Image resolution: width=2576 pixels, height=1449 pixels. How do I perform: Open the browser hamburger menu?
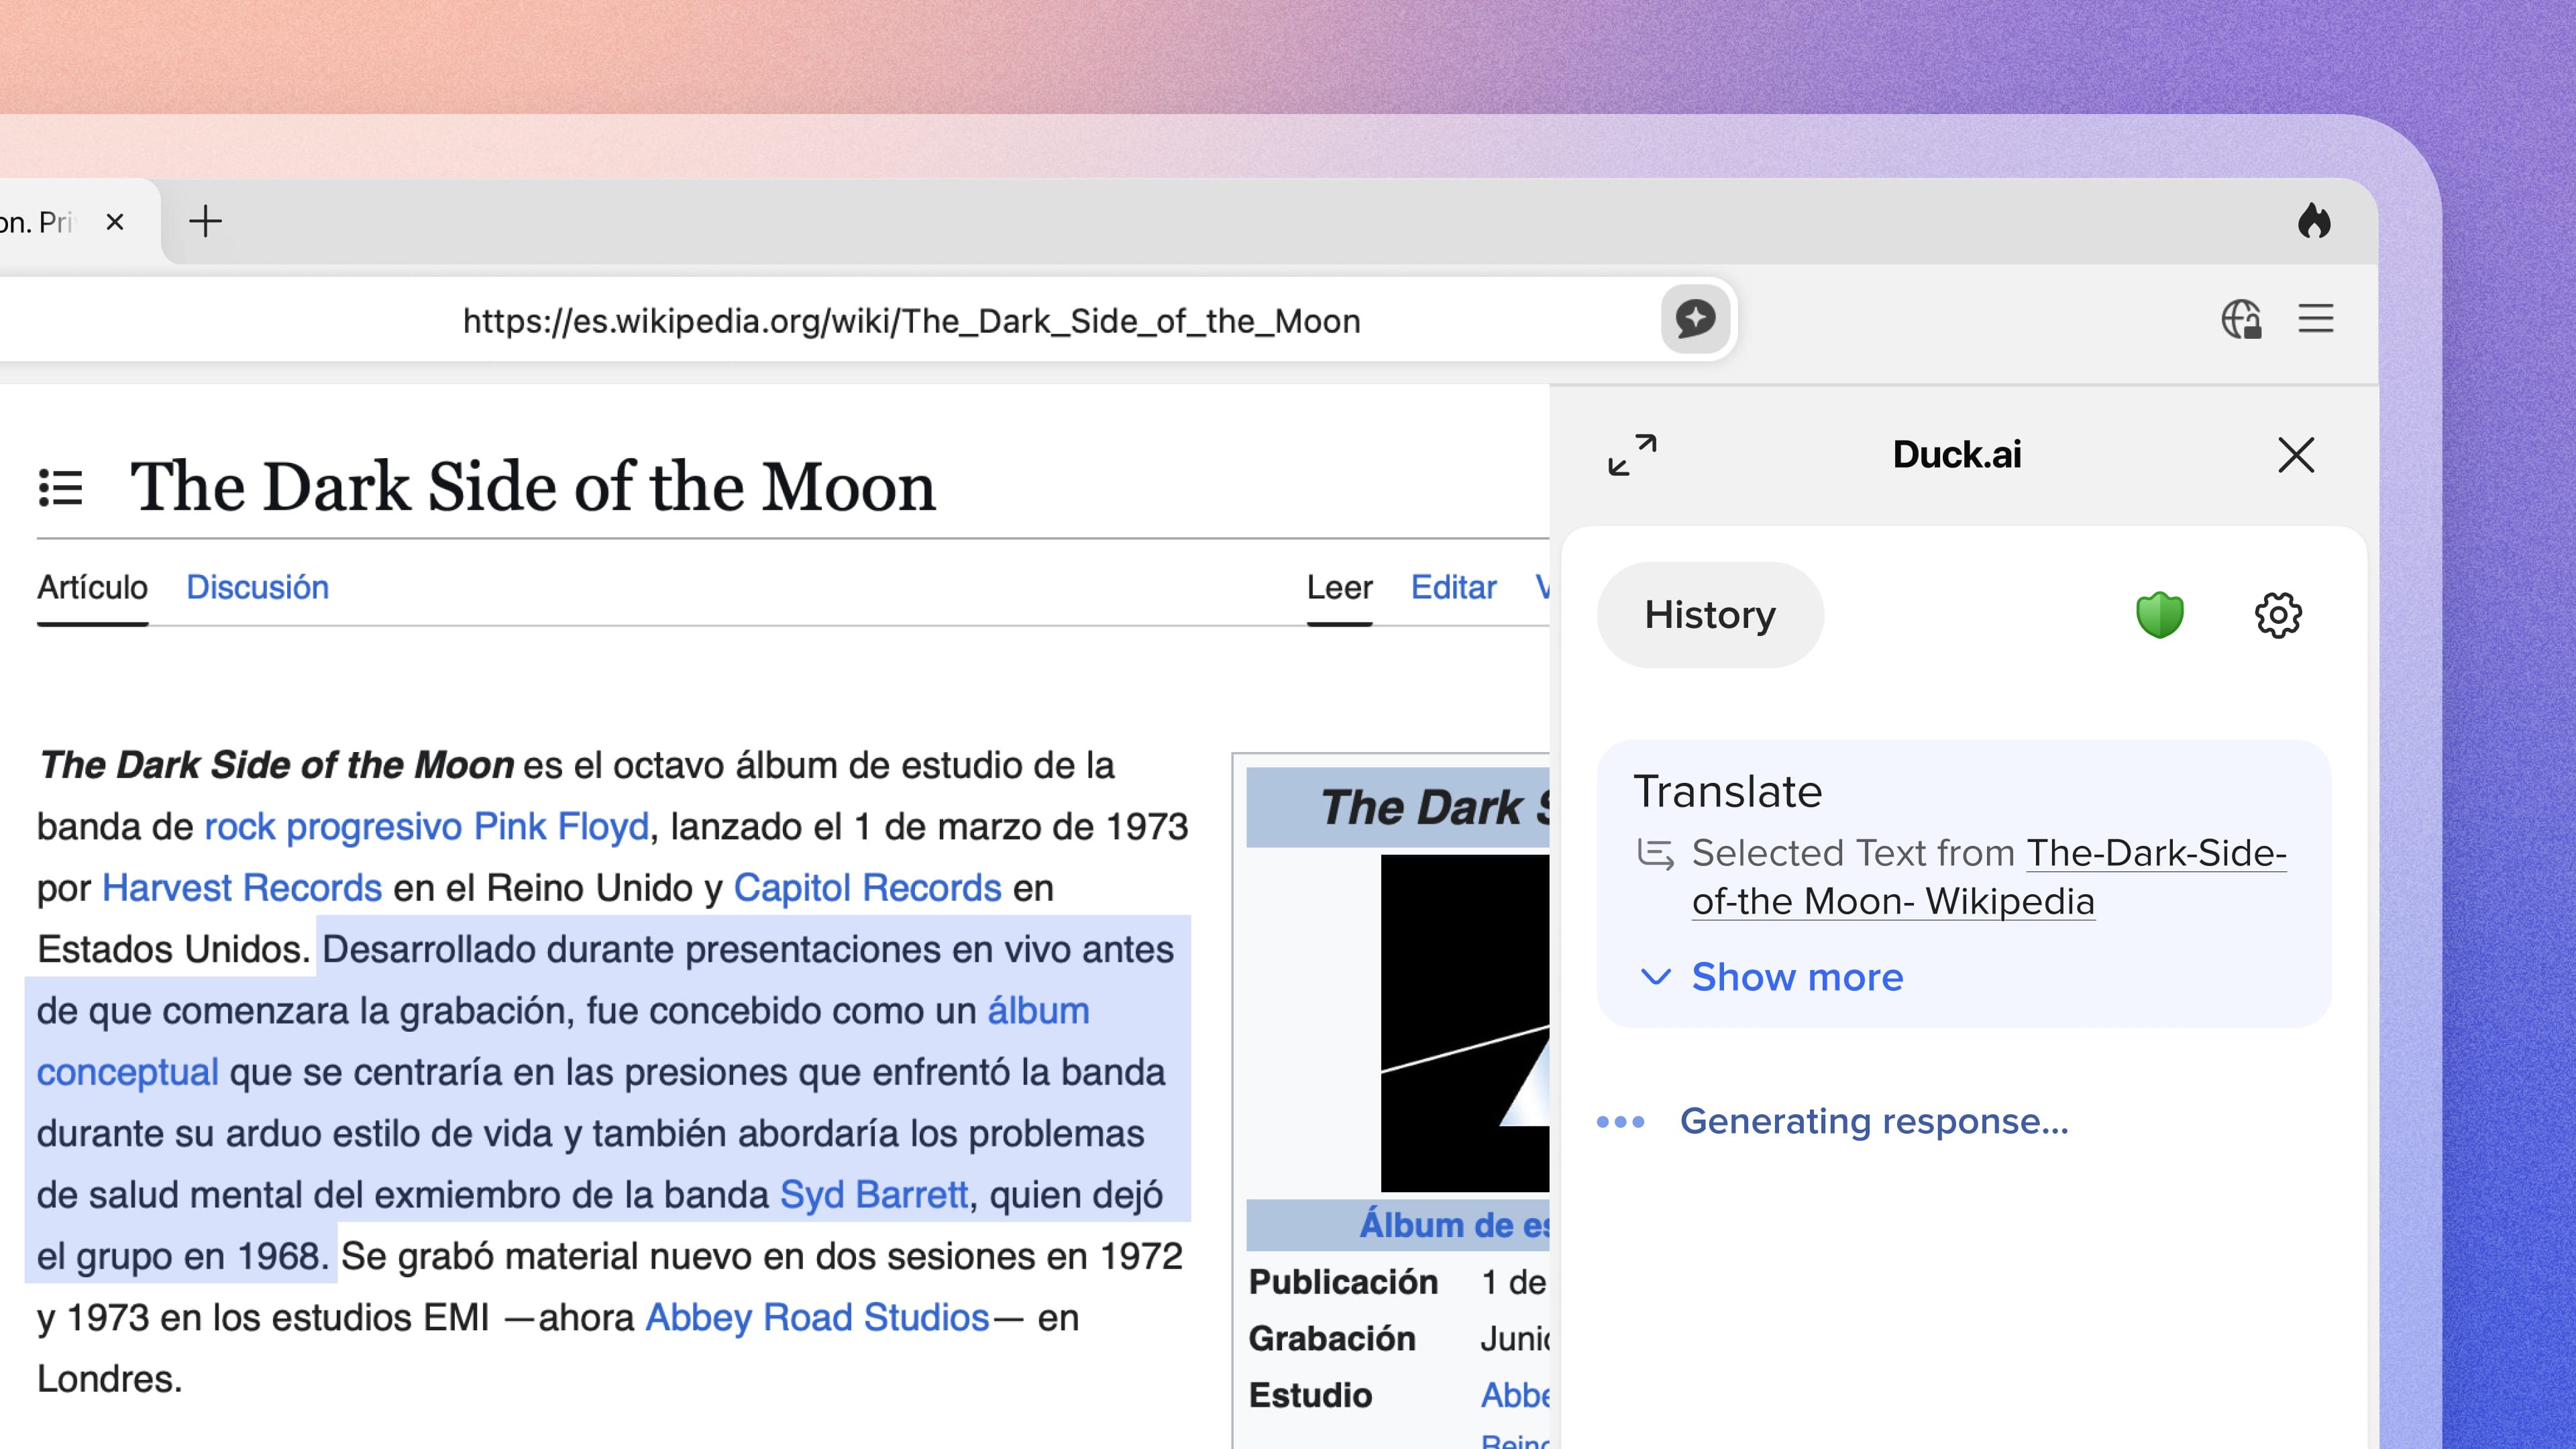coord(2316,320)
